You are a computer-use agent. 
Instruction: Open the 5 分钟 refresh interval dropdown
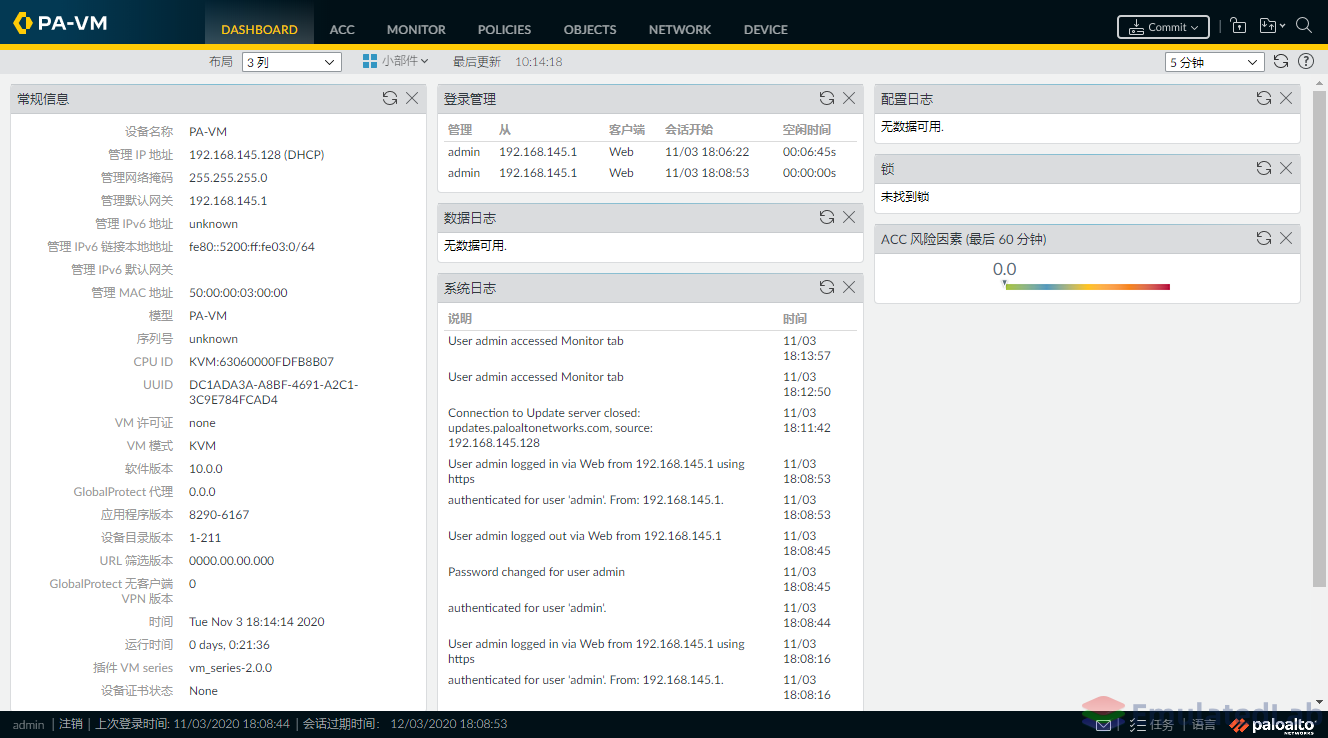(1215, 62)
